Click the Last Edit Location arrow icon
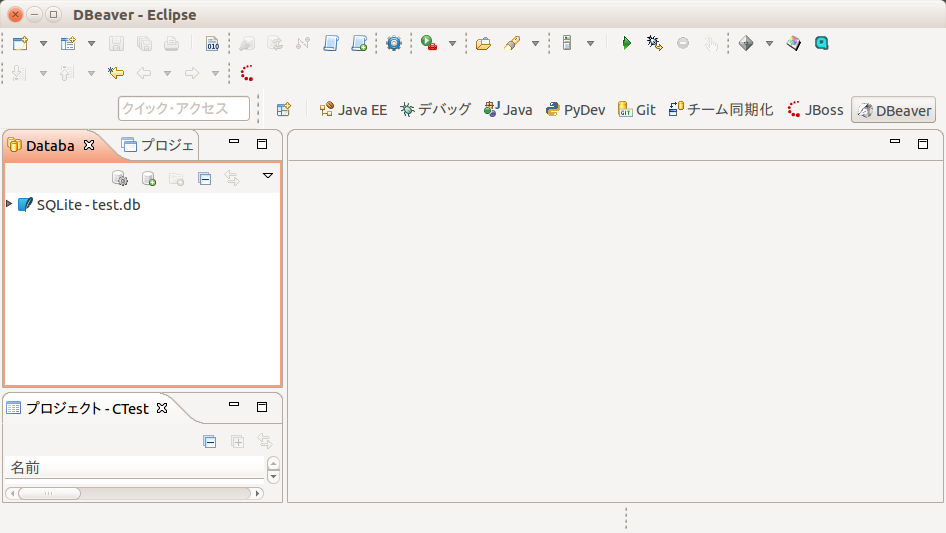946x533 pixels. pos(116,74)
